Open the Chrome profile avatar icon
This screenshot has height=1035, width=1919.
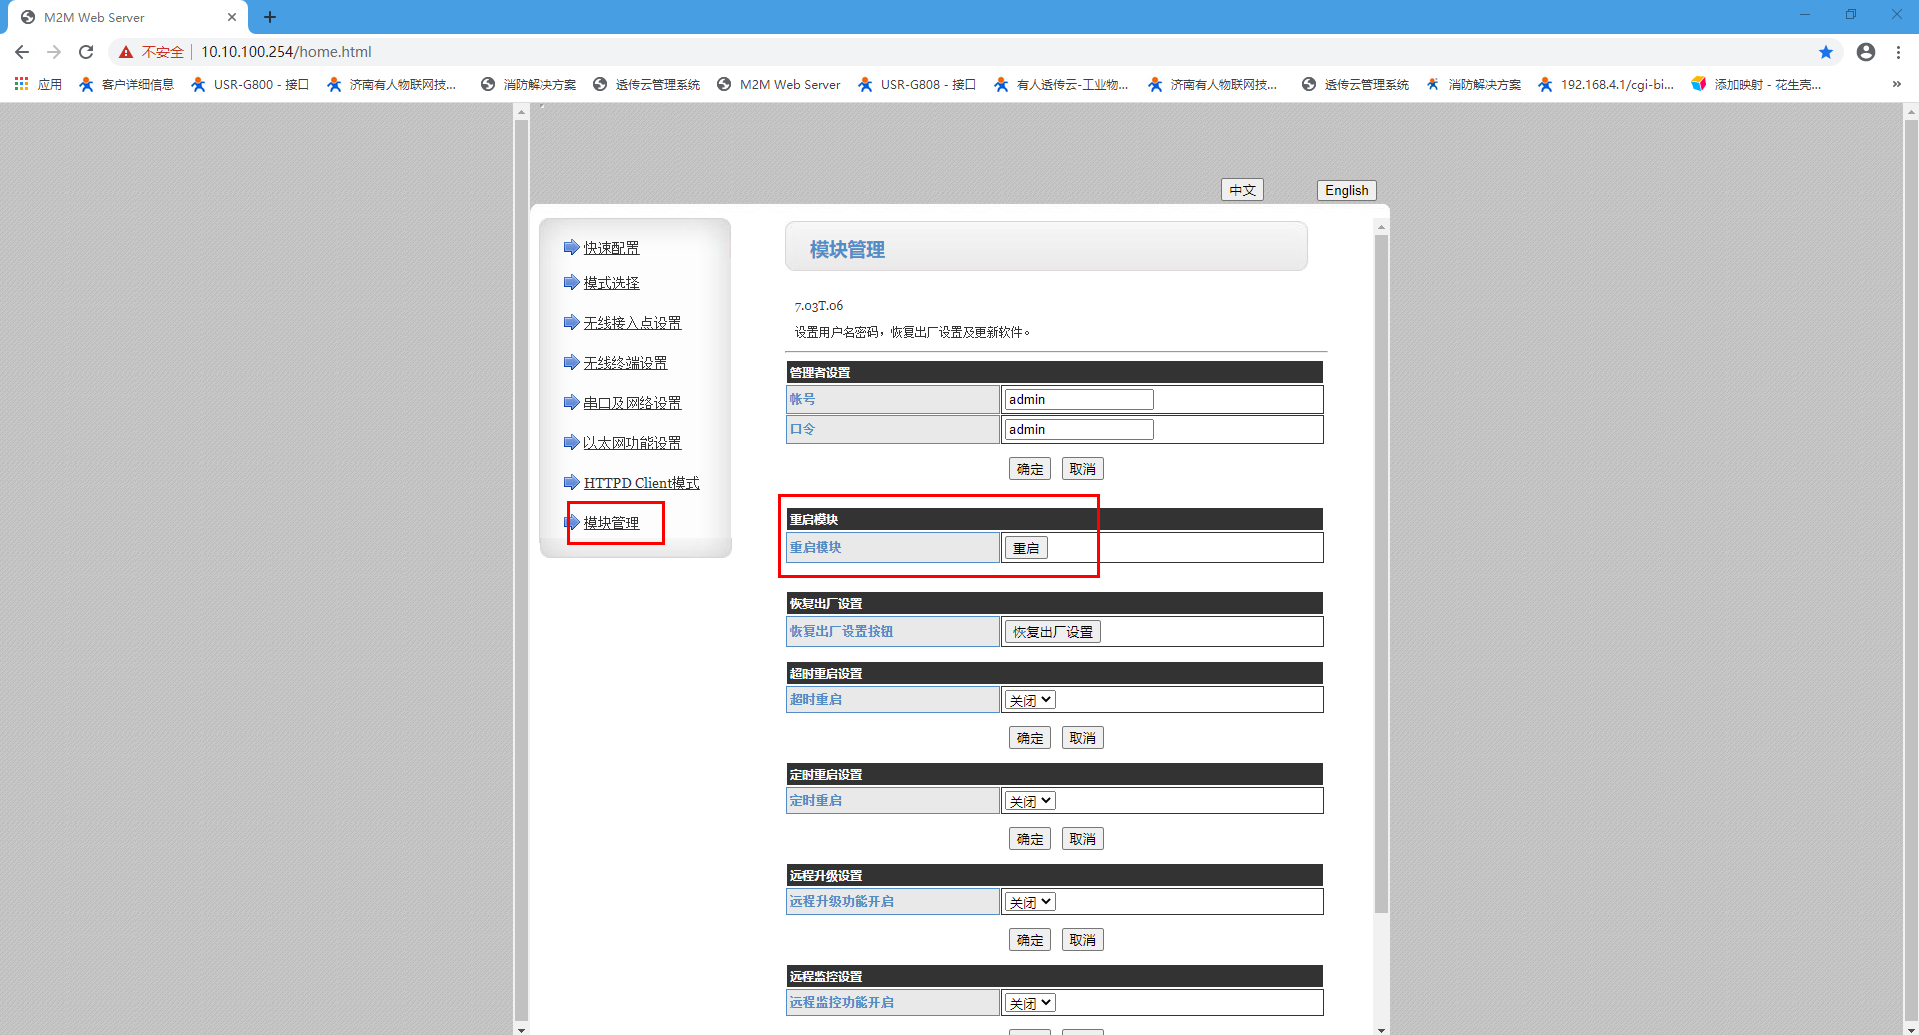tap(1865, 52)
